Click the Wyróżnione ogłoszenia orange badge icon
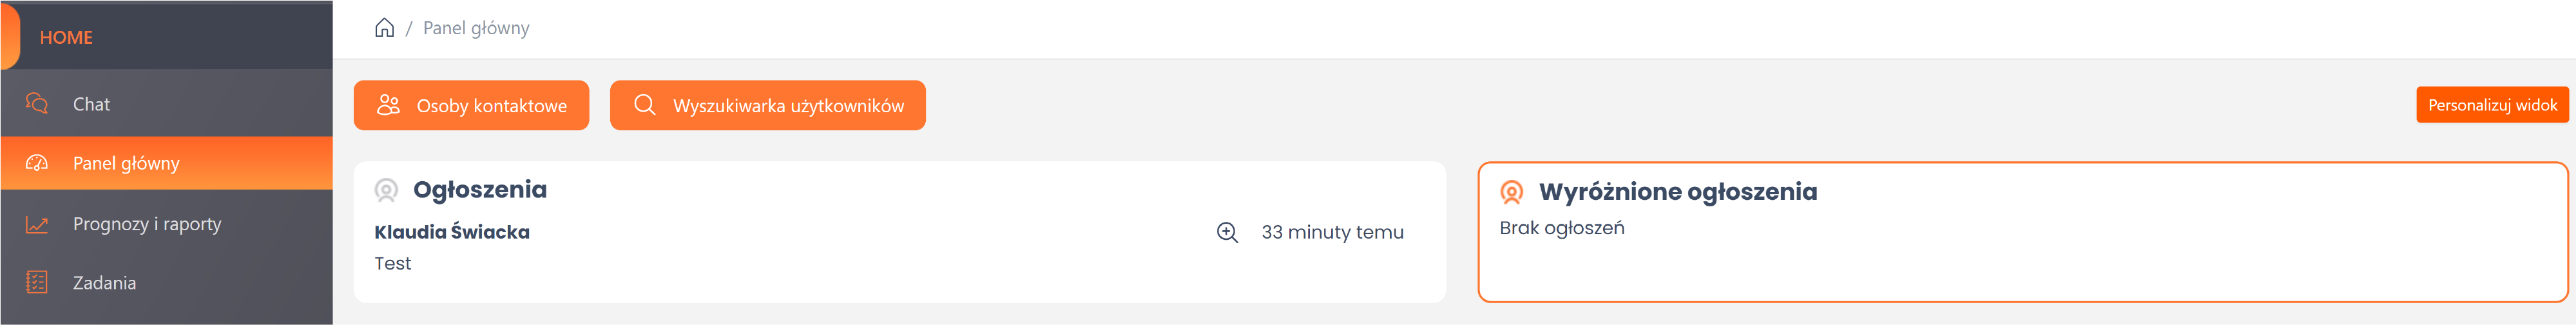 point(1511,192)
